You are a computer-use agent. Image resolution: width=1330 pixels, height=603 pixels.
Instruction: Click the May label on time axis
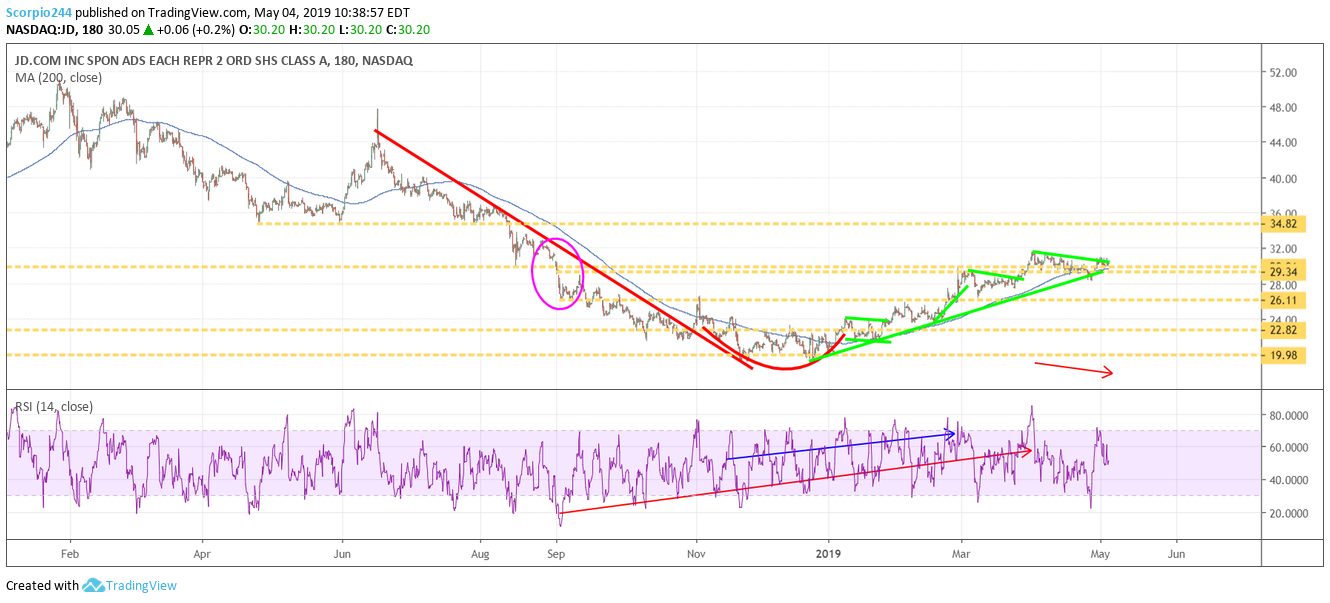(1101, 552)
